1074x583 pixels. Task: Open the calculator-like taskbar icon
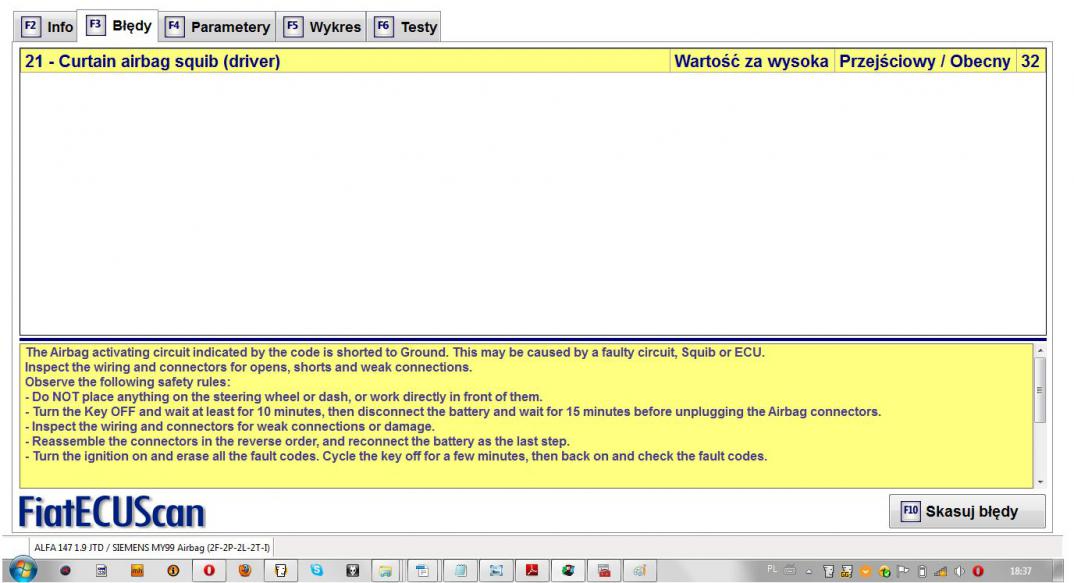click(x=101, y=570)
